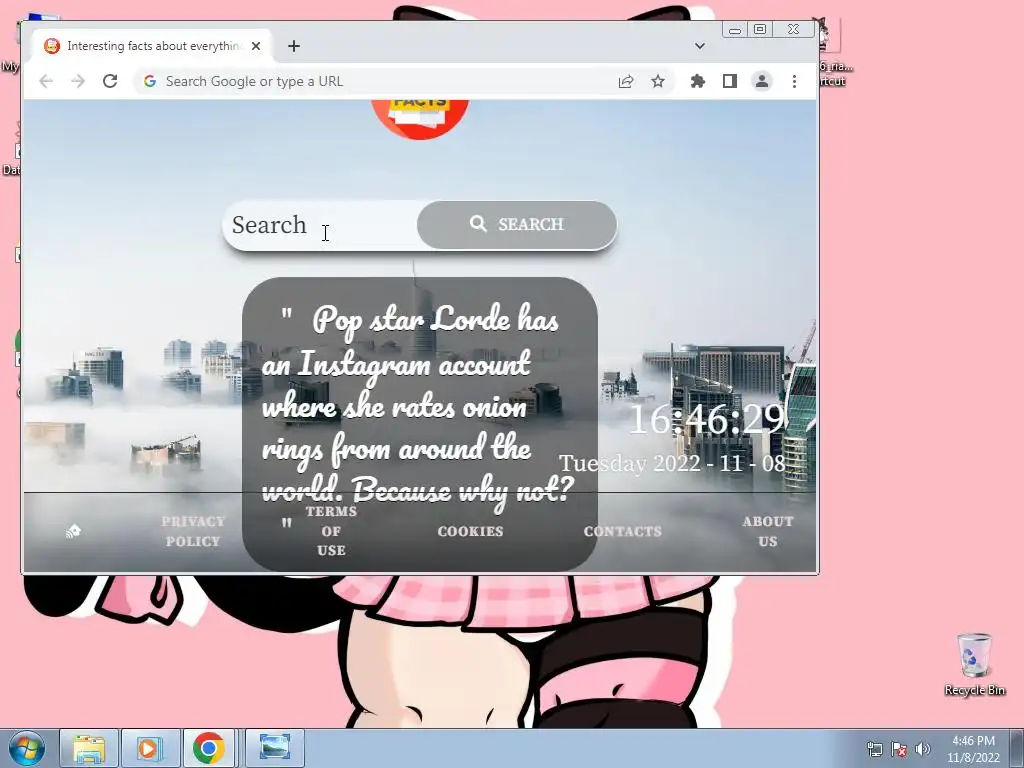Open the Extensions puzzle icon
This screenshot has width=1024, height=768.
coord(697,81)
